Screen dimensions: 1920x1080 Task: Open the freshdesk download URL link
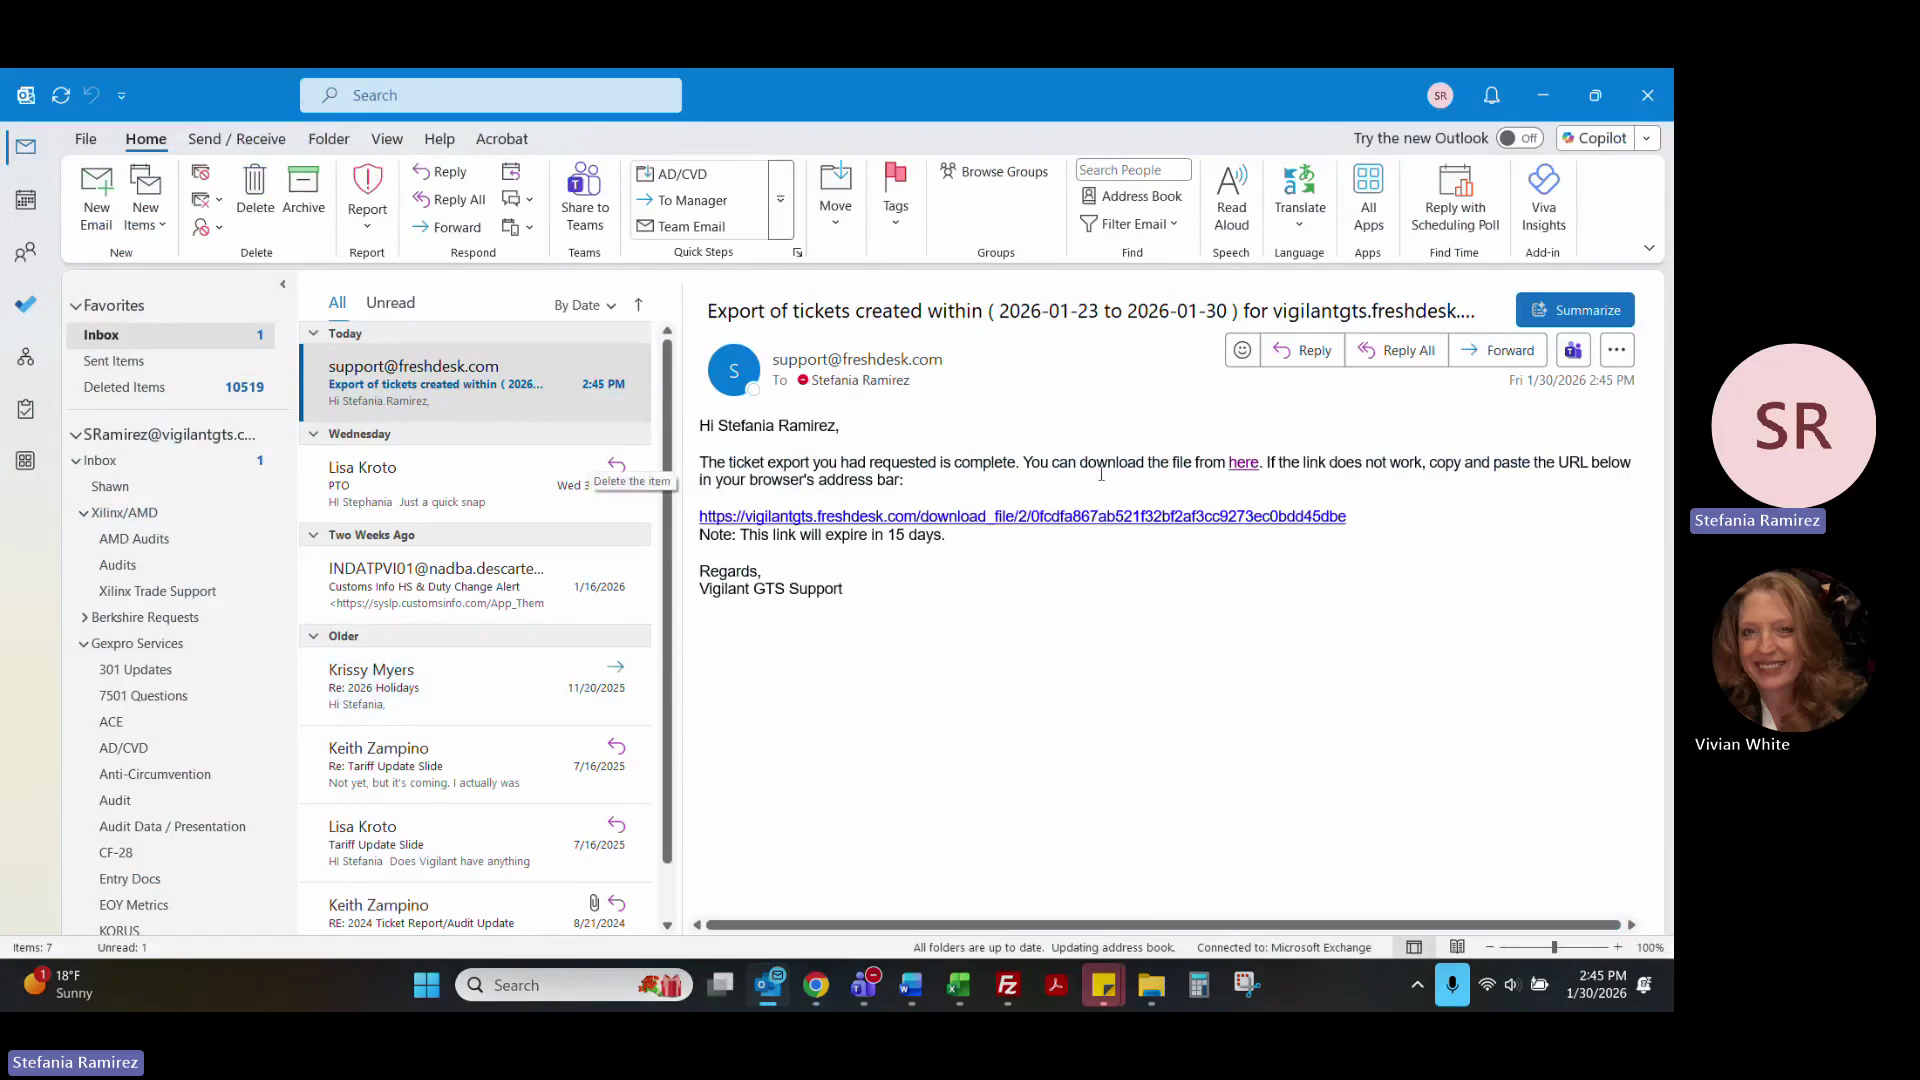[x=1021, y=516]
